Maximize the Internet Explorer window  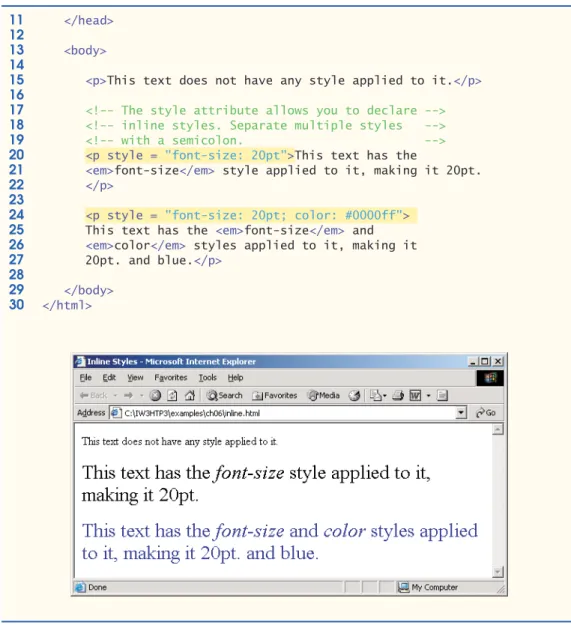pos(485,362)
